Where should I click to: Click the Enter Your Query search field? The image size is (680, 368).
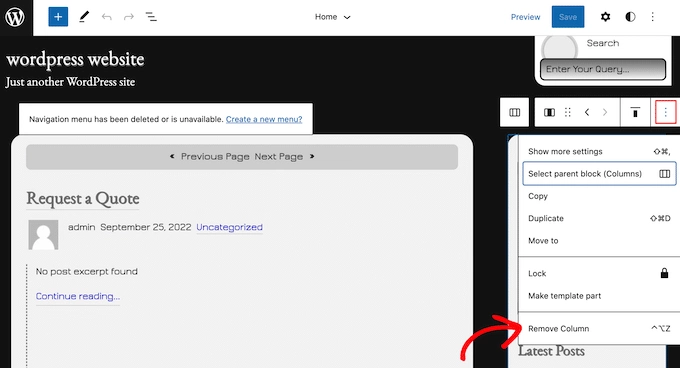602,69
